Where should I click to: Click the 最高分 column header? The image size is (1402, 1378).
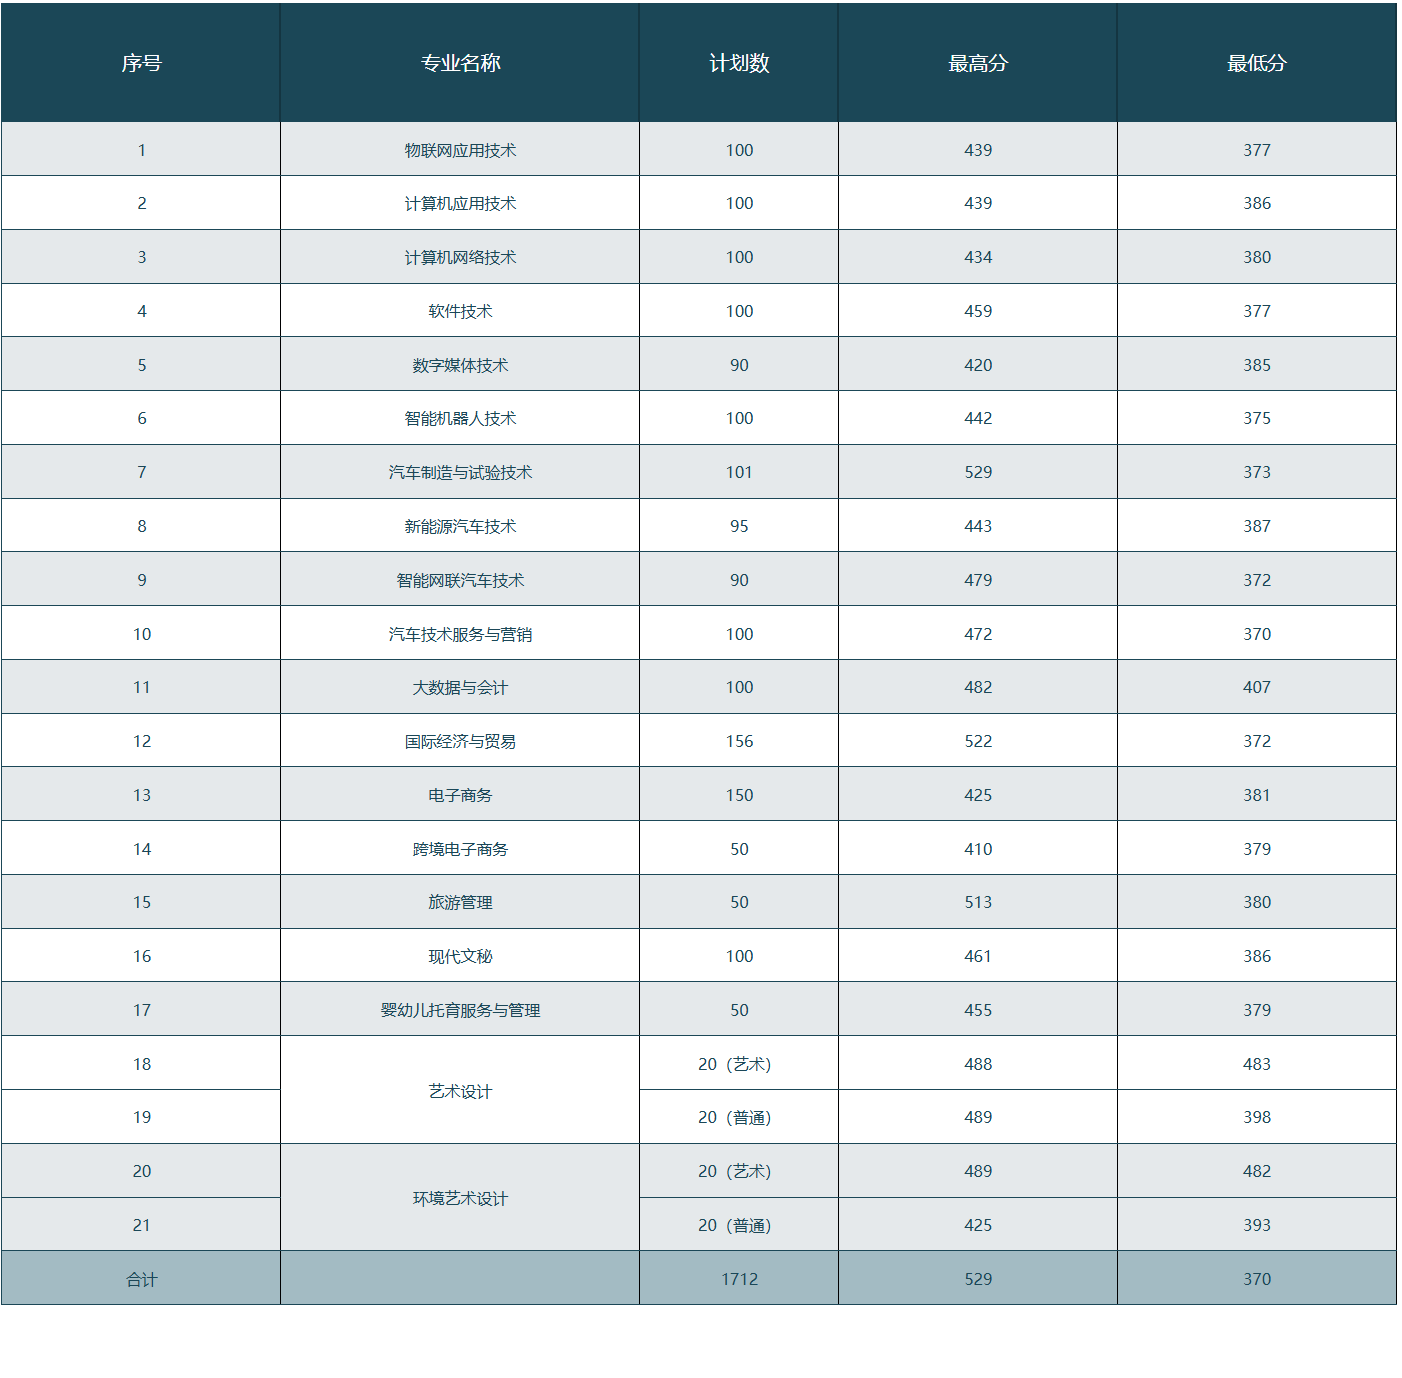(x=978, y=63)
